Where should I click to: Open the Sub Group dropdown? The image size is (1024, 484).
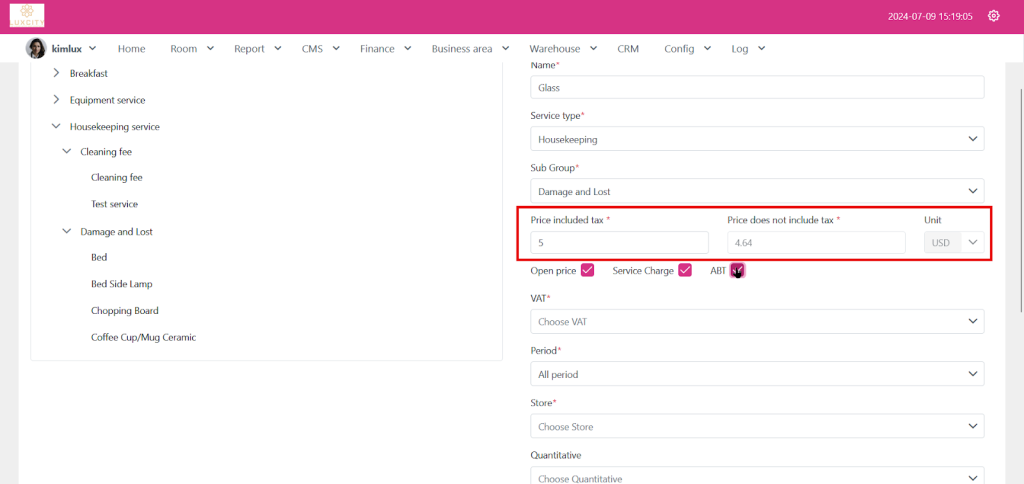pyautogui.click(x=756, y=191)
